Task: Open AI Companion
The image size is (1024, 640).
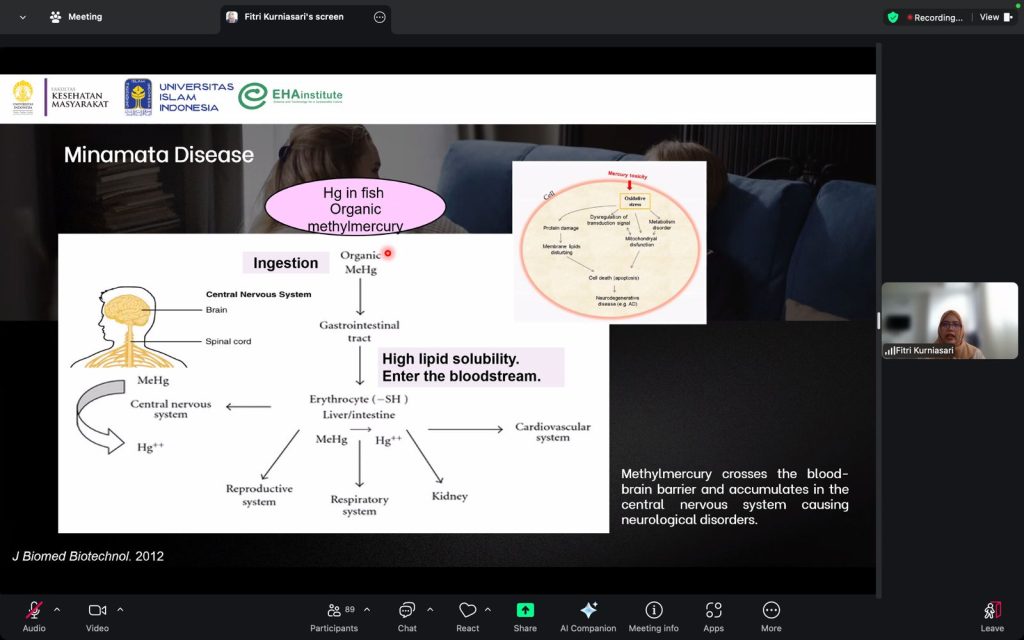Action: 588,611
